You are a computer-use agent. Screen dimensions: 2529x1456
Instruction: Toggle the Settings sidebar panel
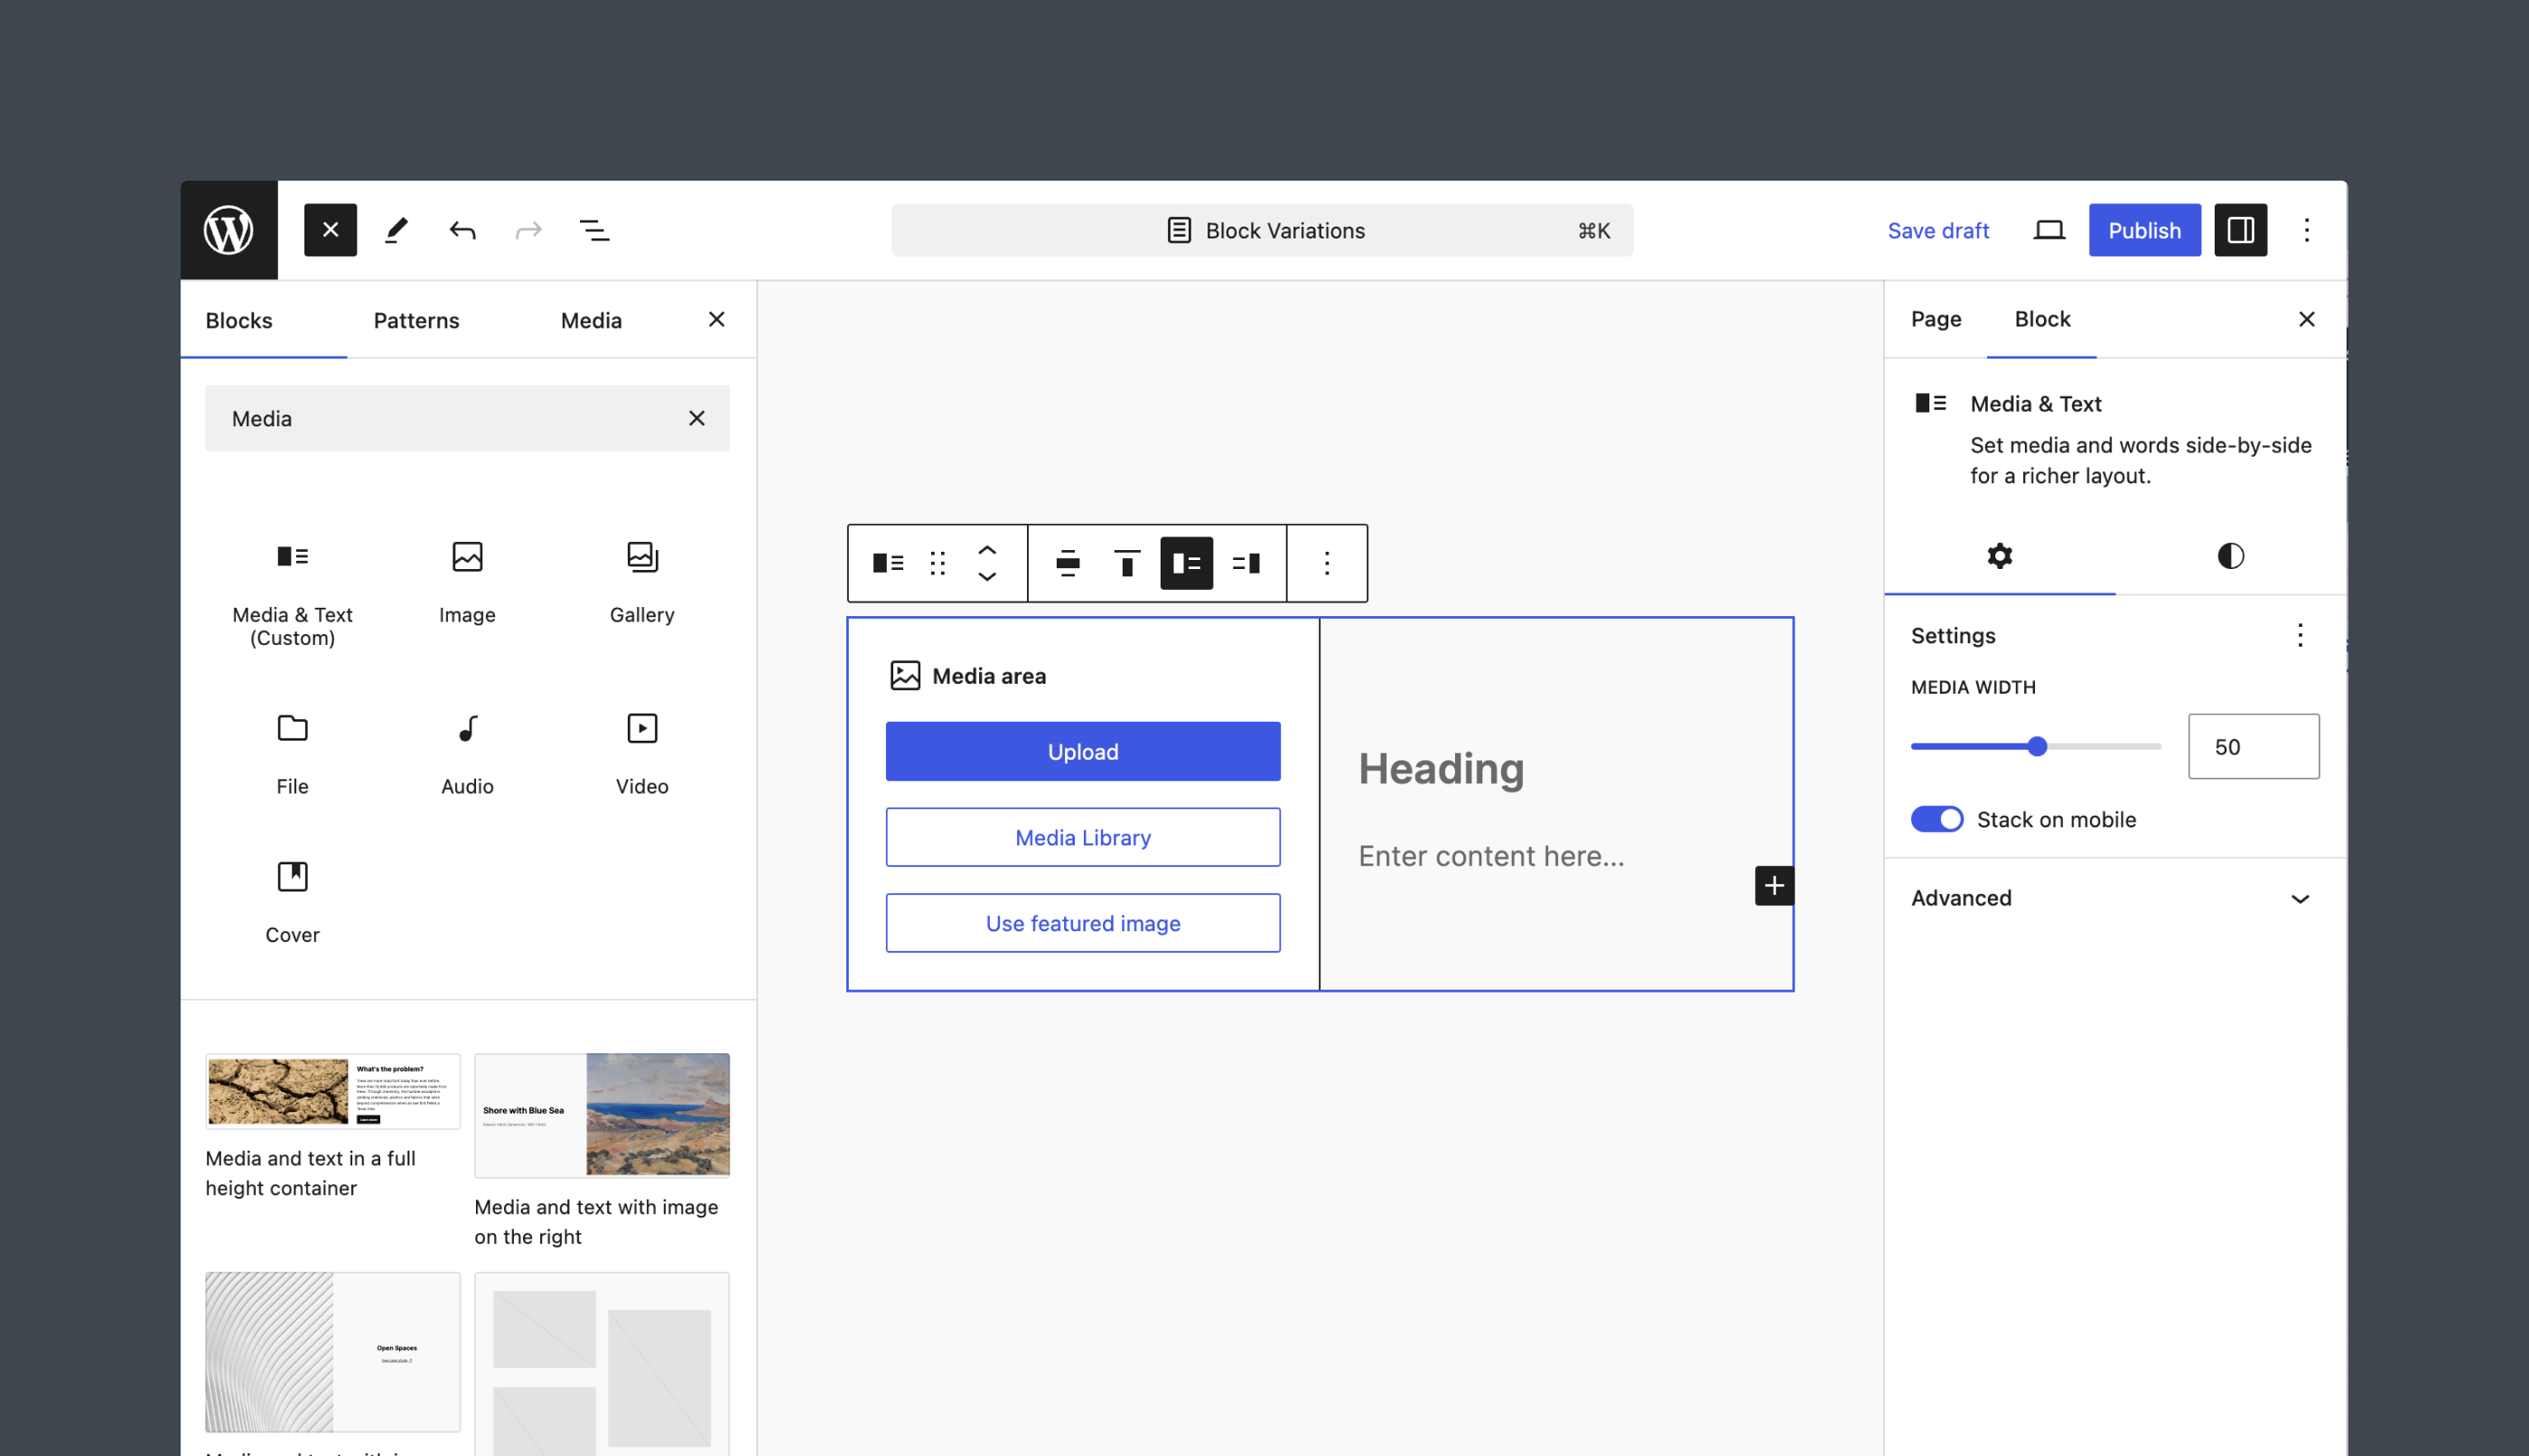point(2240,230)
